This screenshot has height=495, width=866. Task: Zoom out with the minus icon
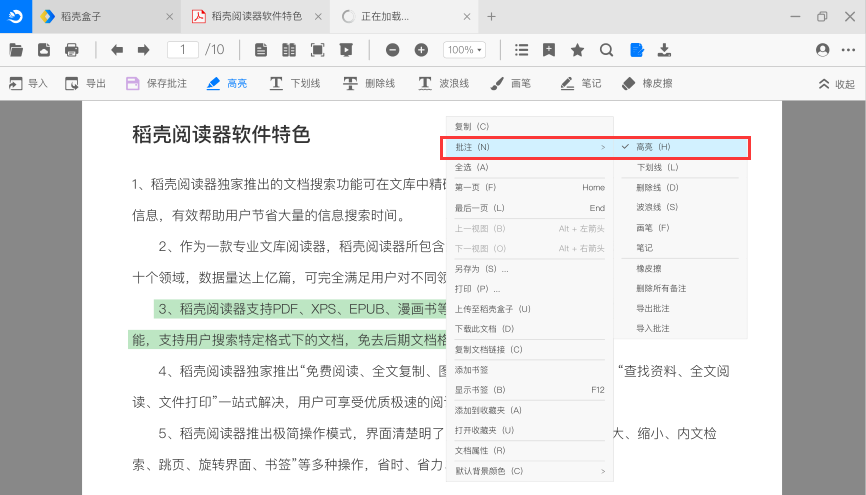pos(393,50)
